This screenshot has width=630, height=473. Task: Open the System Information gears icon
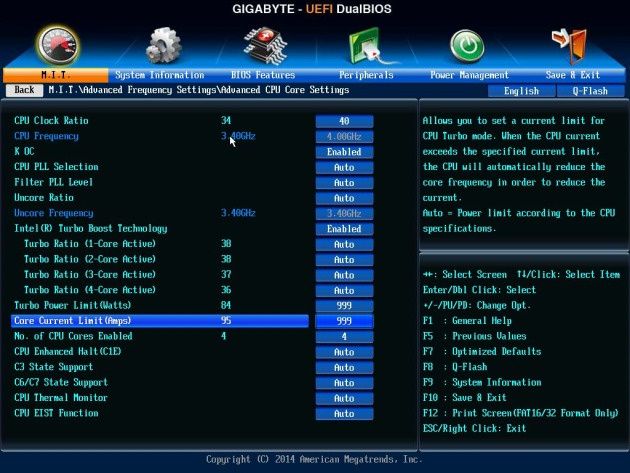[164, 45]
